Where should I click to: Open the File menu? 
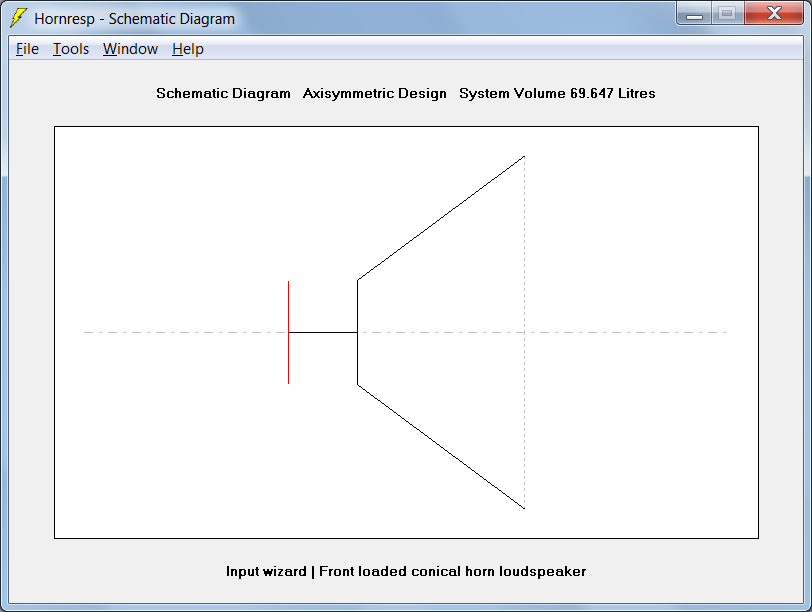27,49
